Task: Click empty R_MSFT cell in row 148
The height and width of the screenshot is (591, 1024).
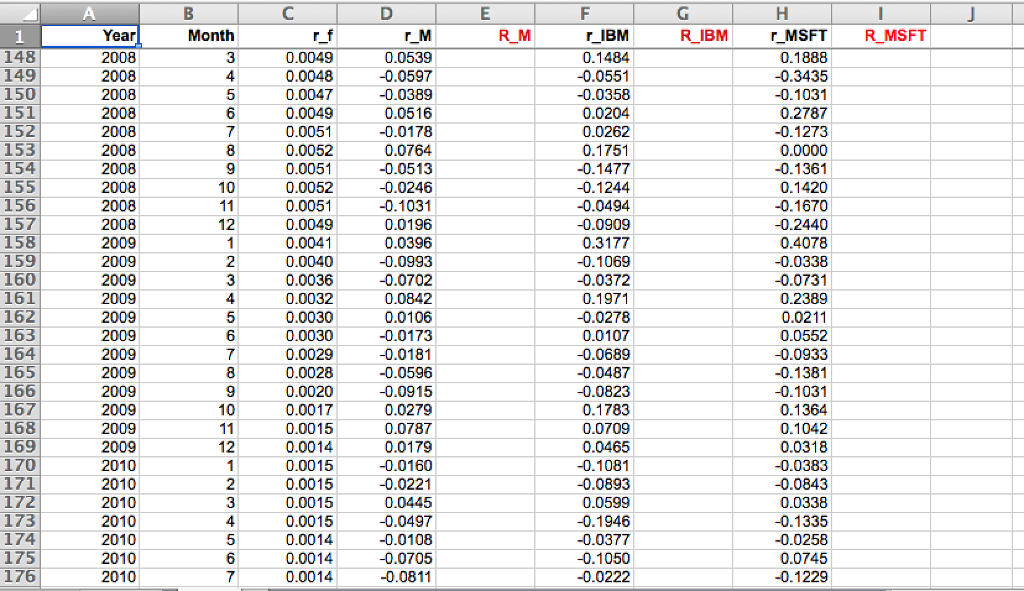Action: coord(881,57)
